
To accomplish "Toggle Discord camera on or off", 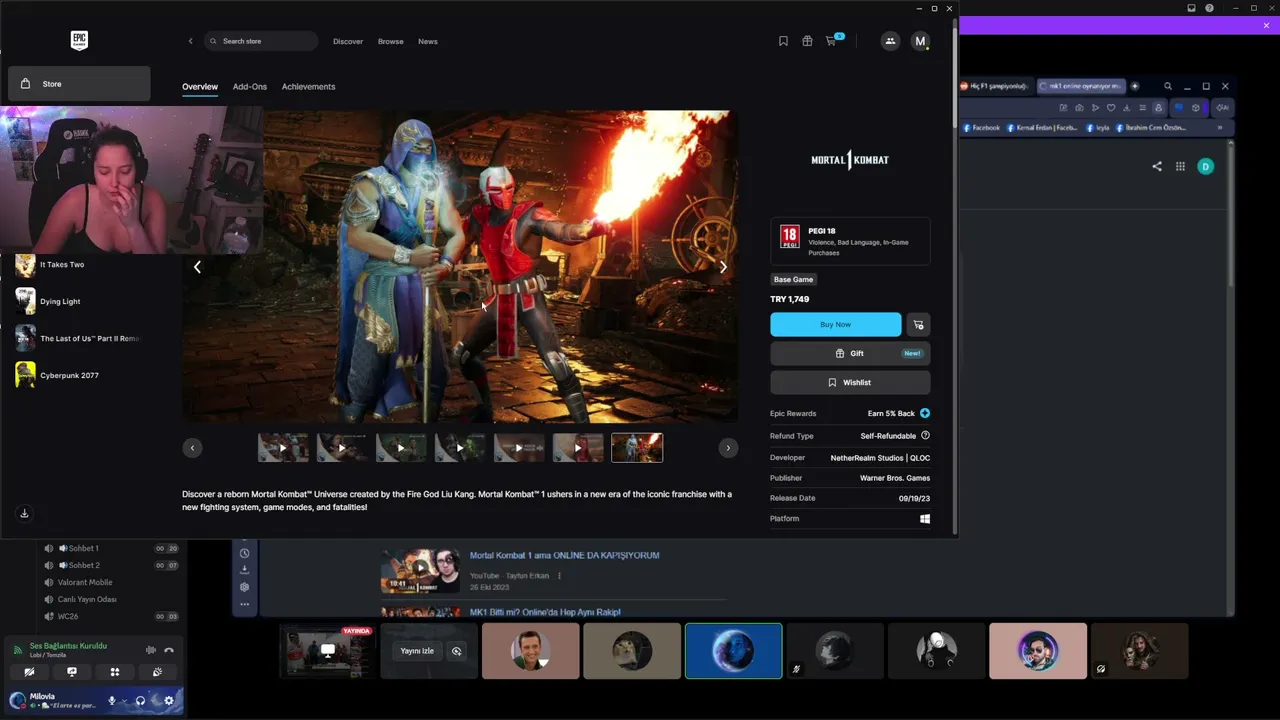I will click(29, 672).
